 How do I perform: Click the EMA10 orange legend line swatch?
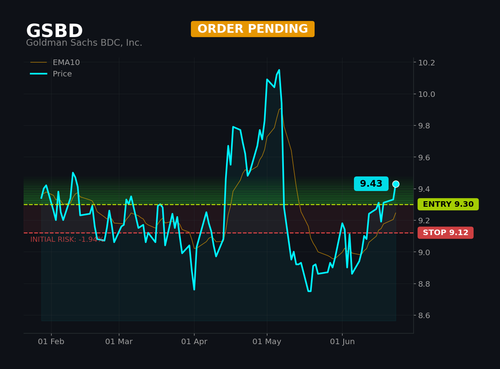point(39,62)
